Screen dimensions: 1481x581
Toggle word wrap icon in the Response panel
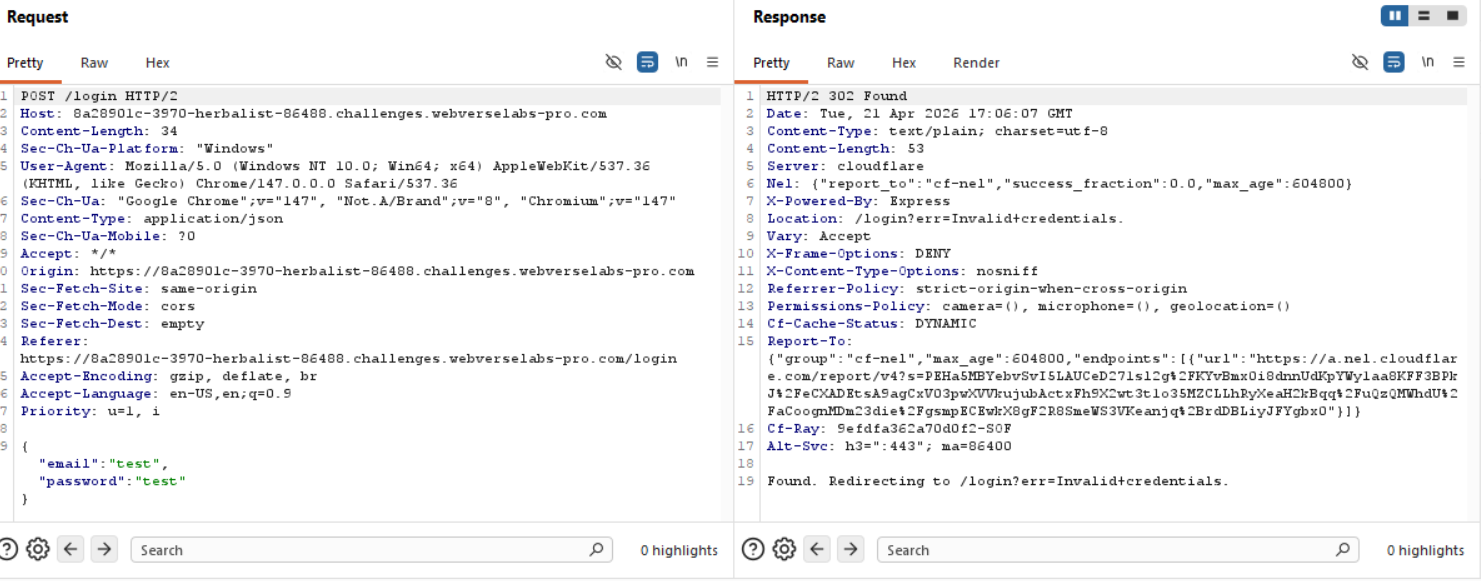(1393, 62)
